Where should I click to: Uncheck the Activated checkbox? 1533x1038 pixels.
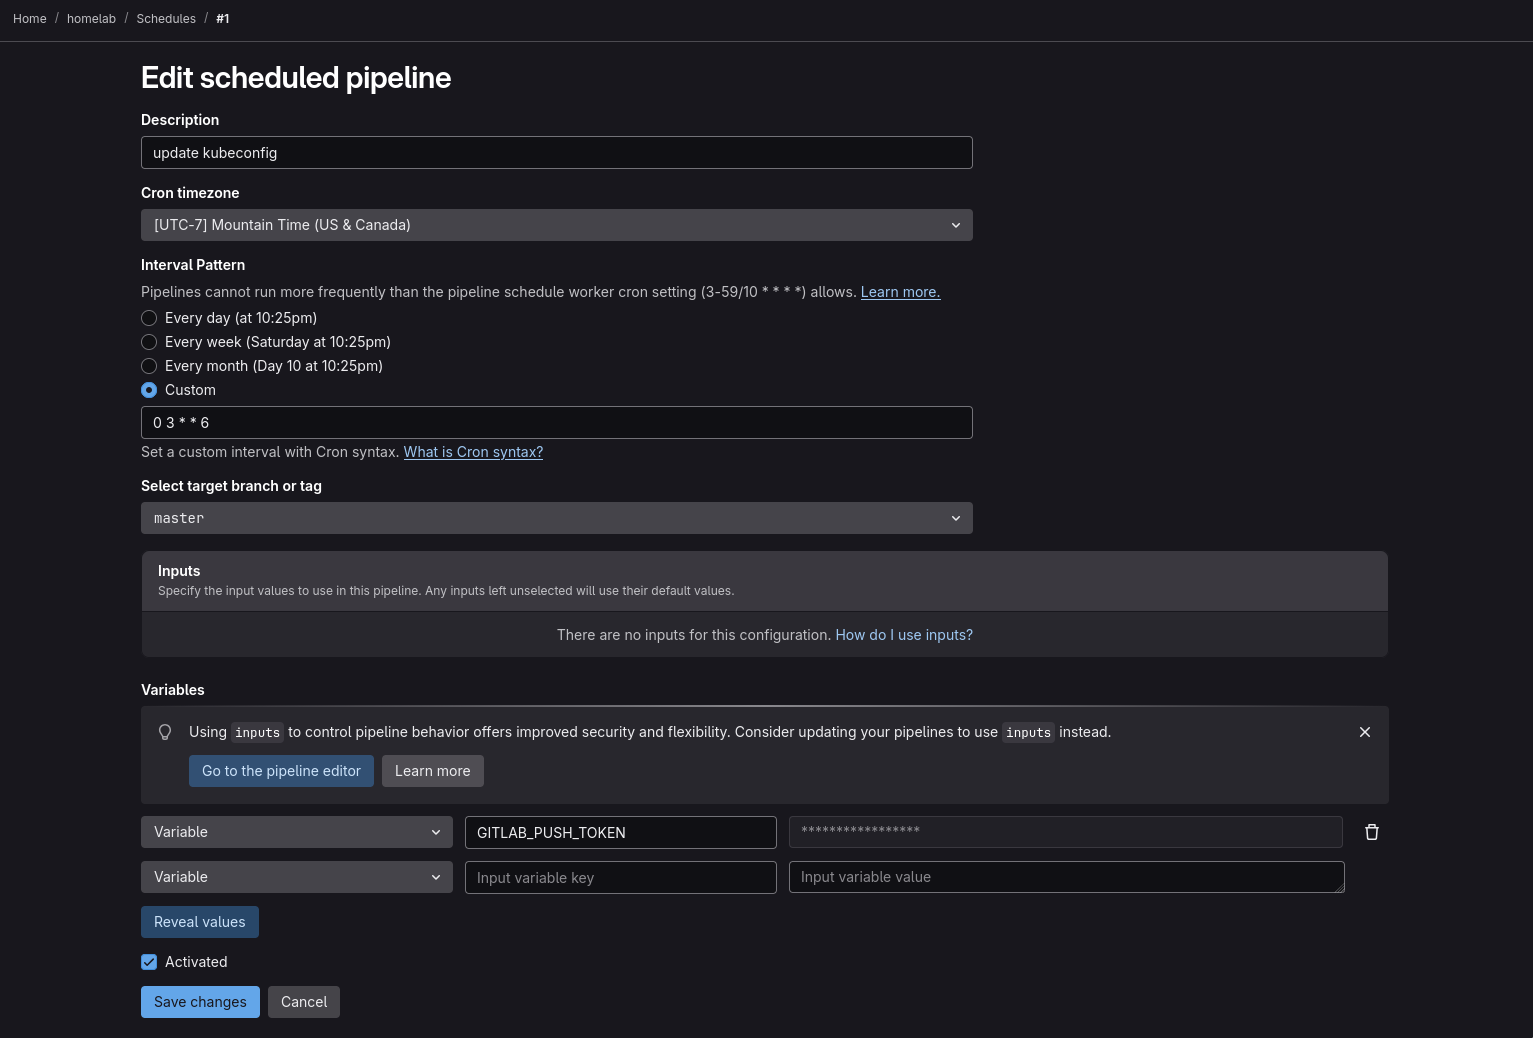pyautogui.click(x=149, y=961)
